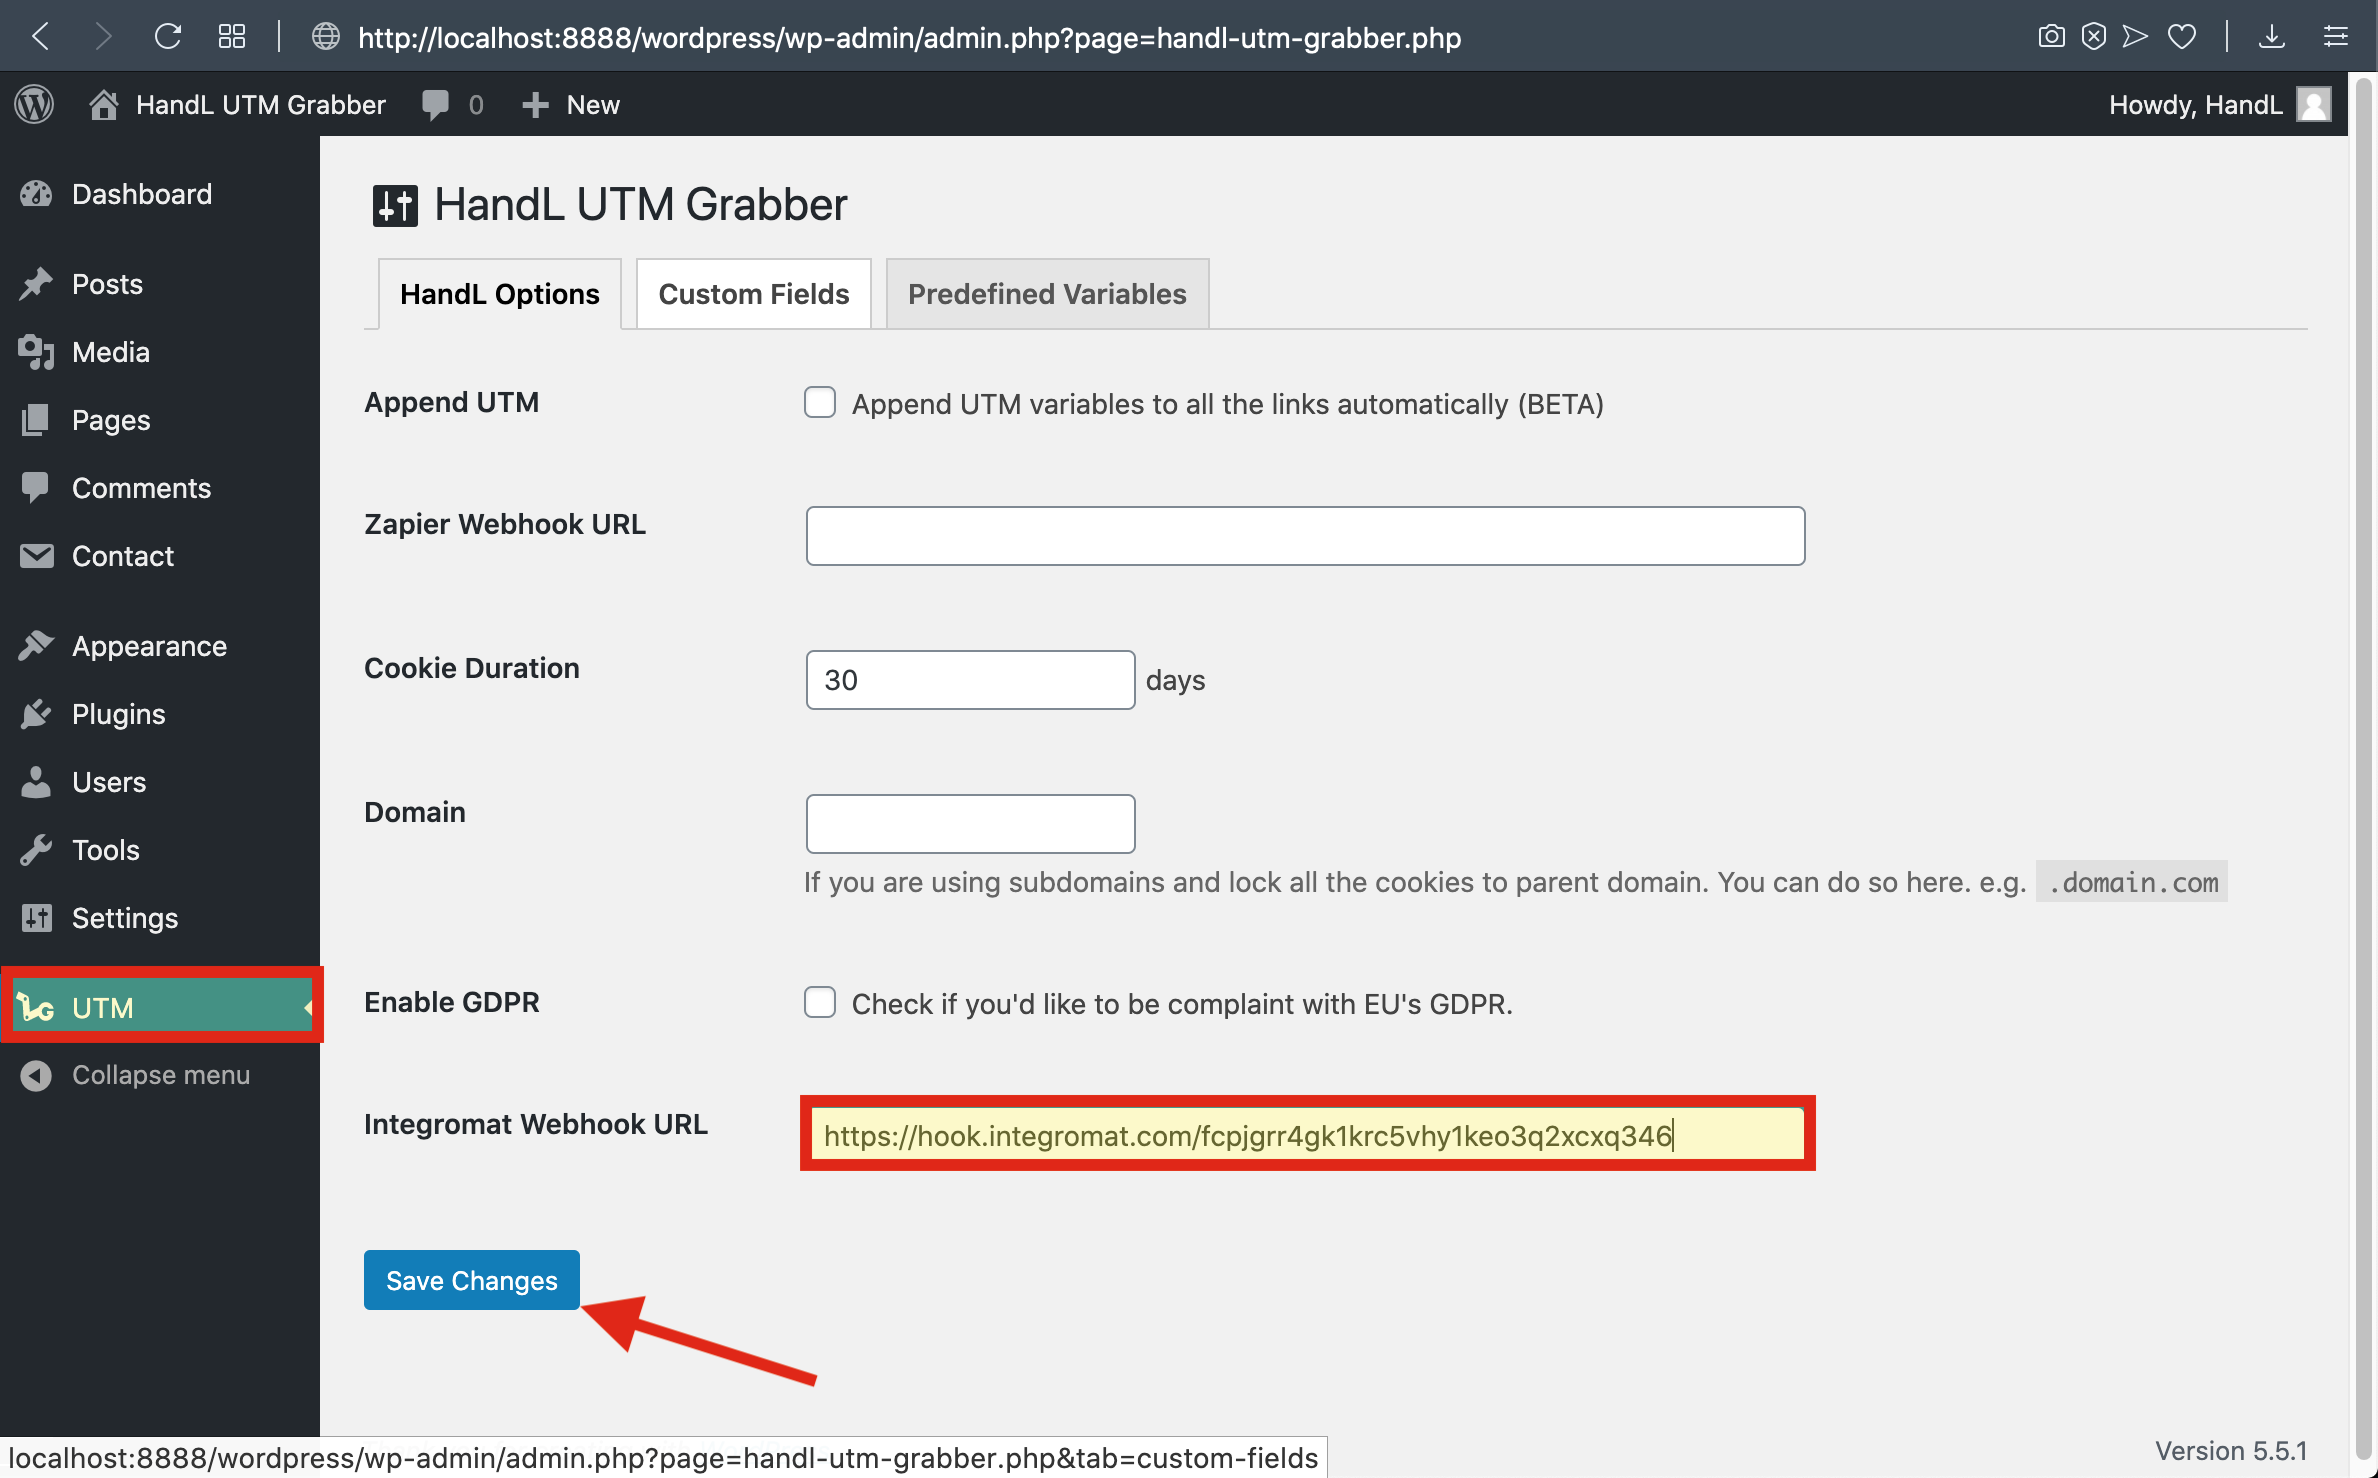Click the user avatar icon
The width and height of the screenshot is (2378, 1478).
click(2314, 104)
